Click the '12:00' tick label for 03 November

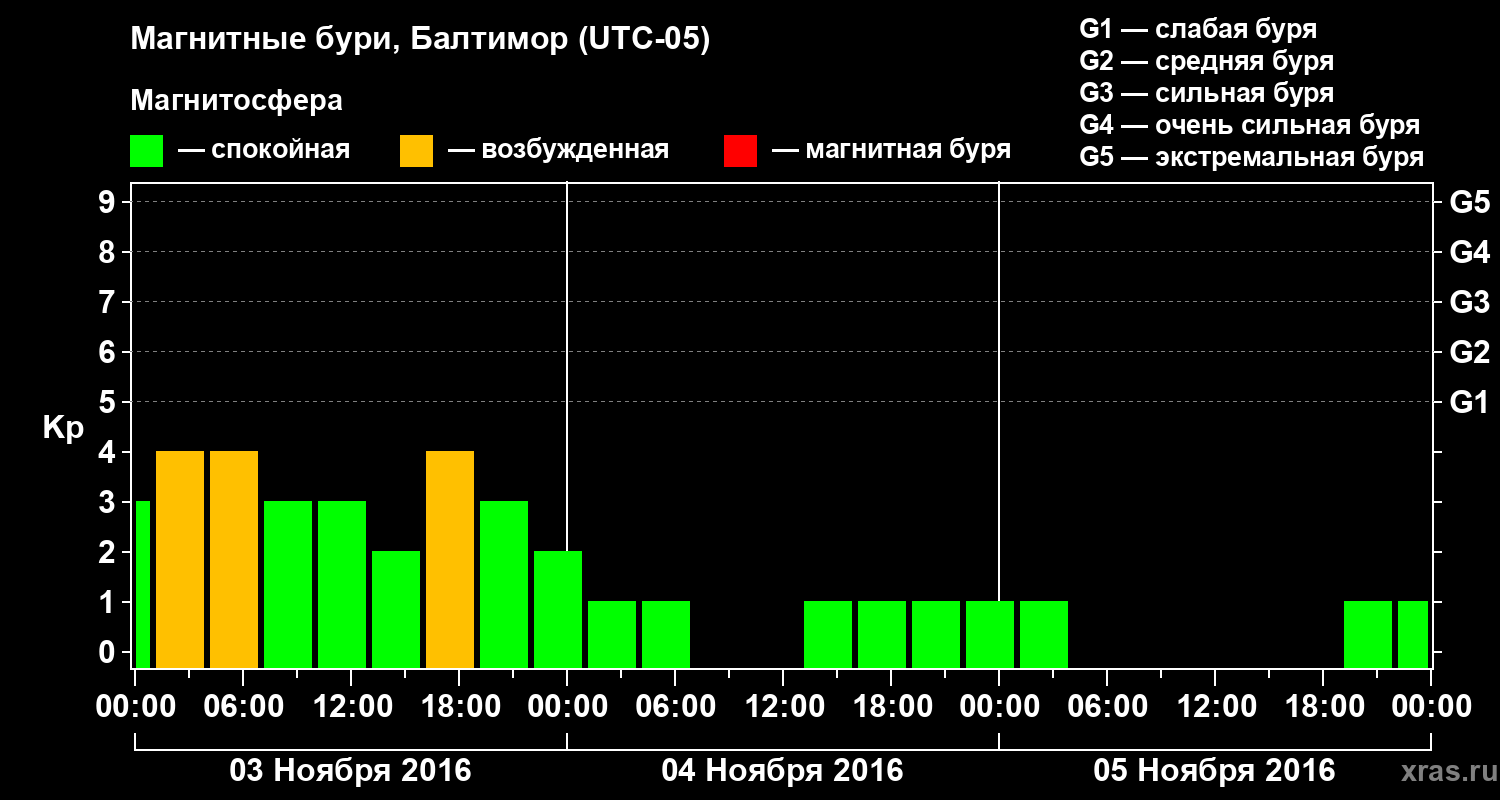351,707
